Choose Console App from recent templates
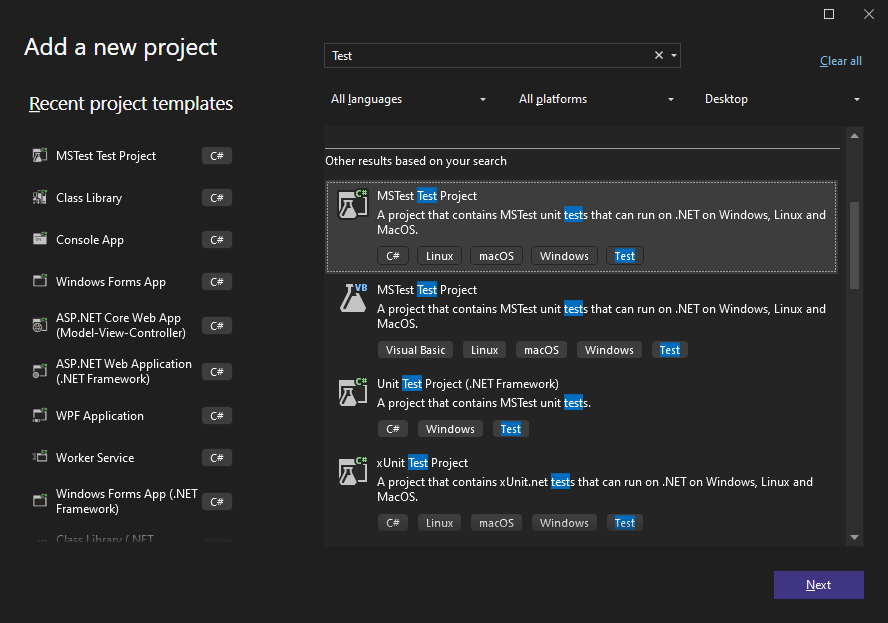 coord(89,240)
